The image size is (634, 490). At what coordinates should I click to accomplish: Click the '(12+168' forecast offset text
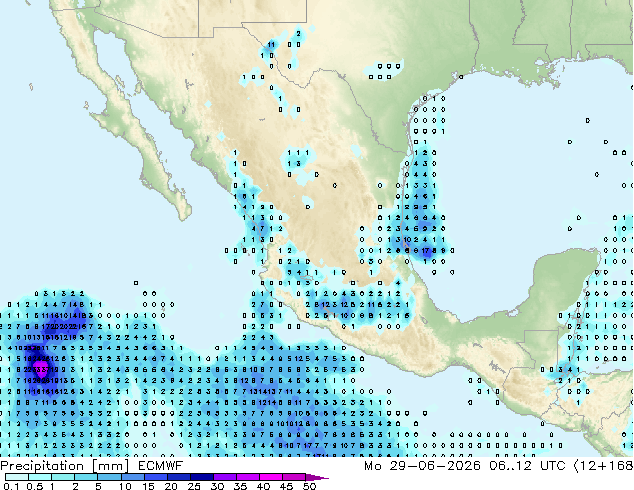[x=604, y=466]
